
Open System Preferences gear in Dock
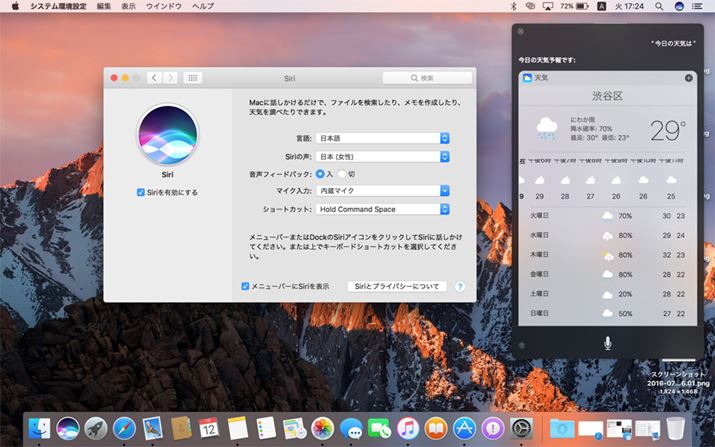(521, 428)
